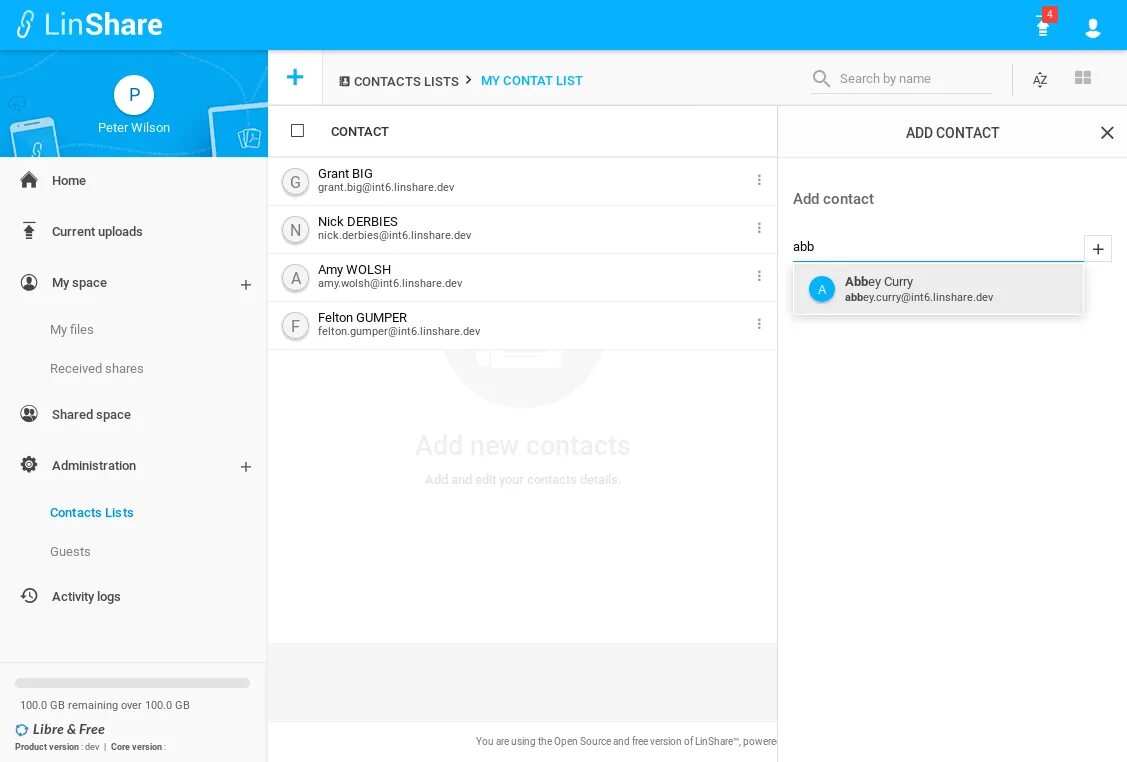Click MY CONTAT LIST breadcrumb
Image resolution: width=1127 pixels, height=762 pixels.
(x=532, y=81)
